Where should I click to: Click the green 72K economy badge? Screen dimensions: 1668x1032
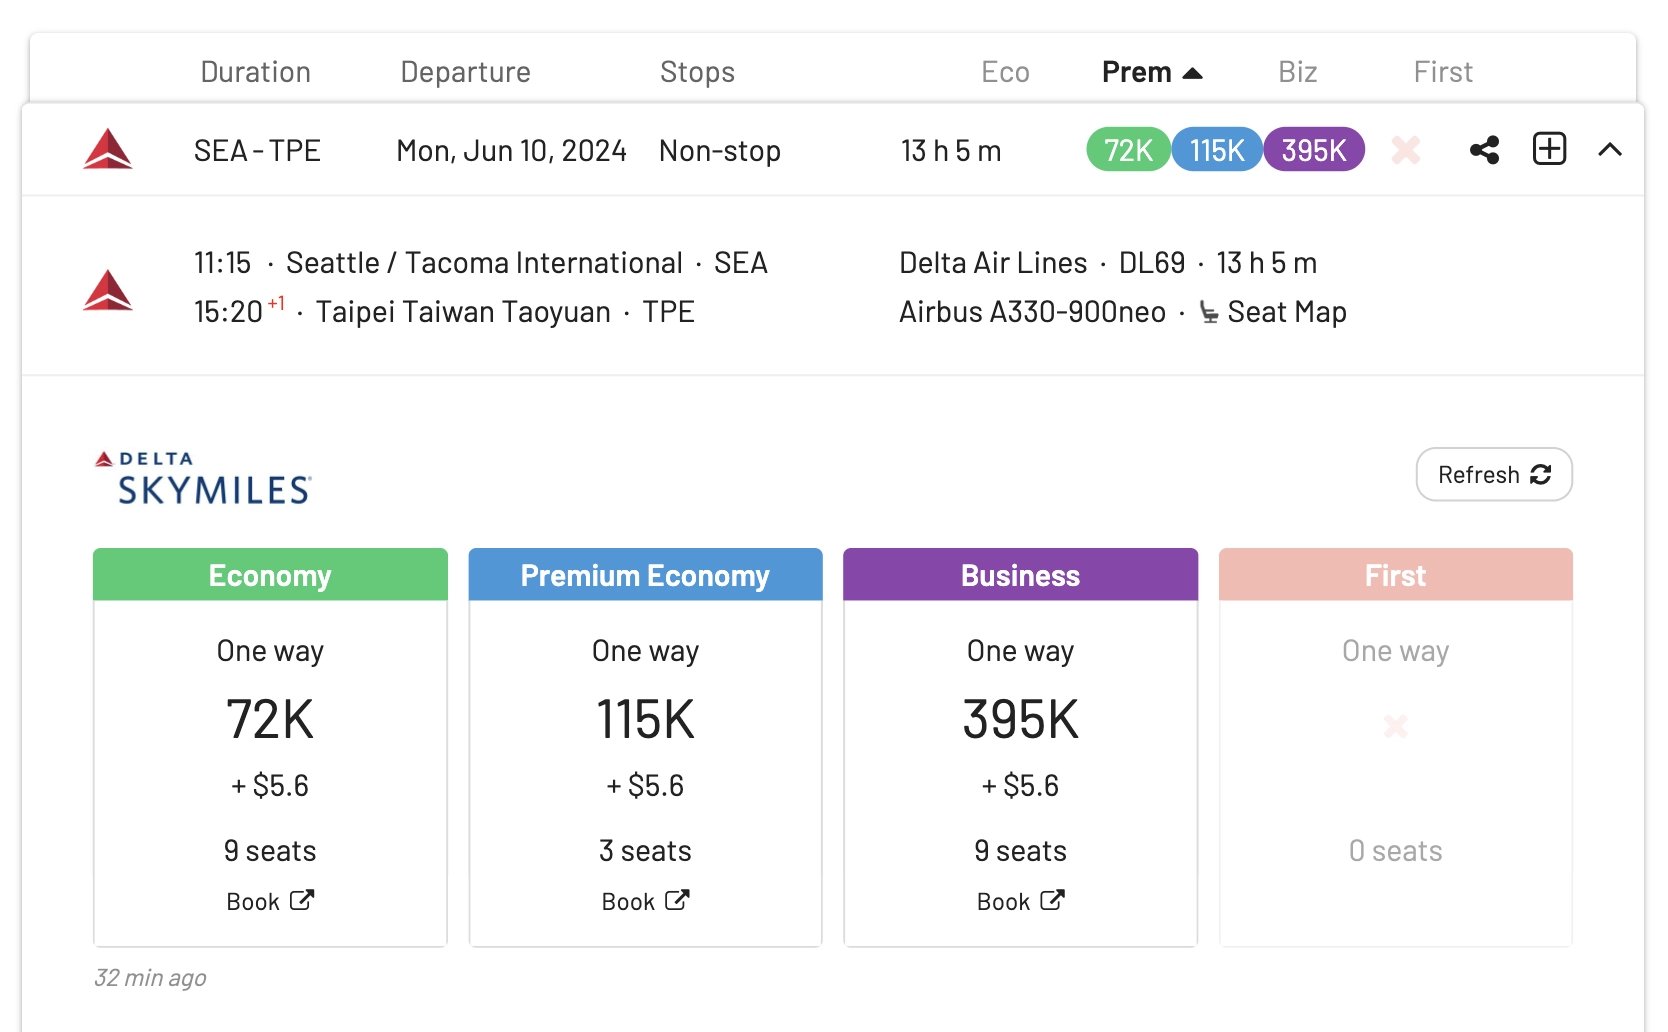[x=1128, y=150]
